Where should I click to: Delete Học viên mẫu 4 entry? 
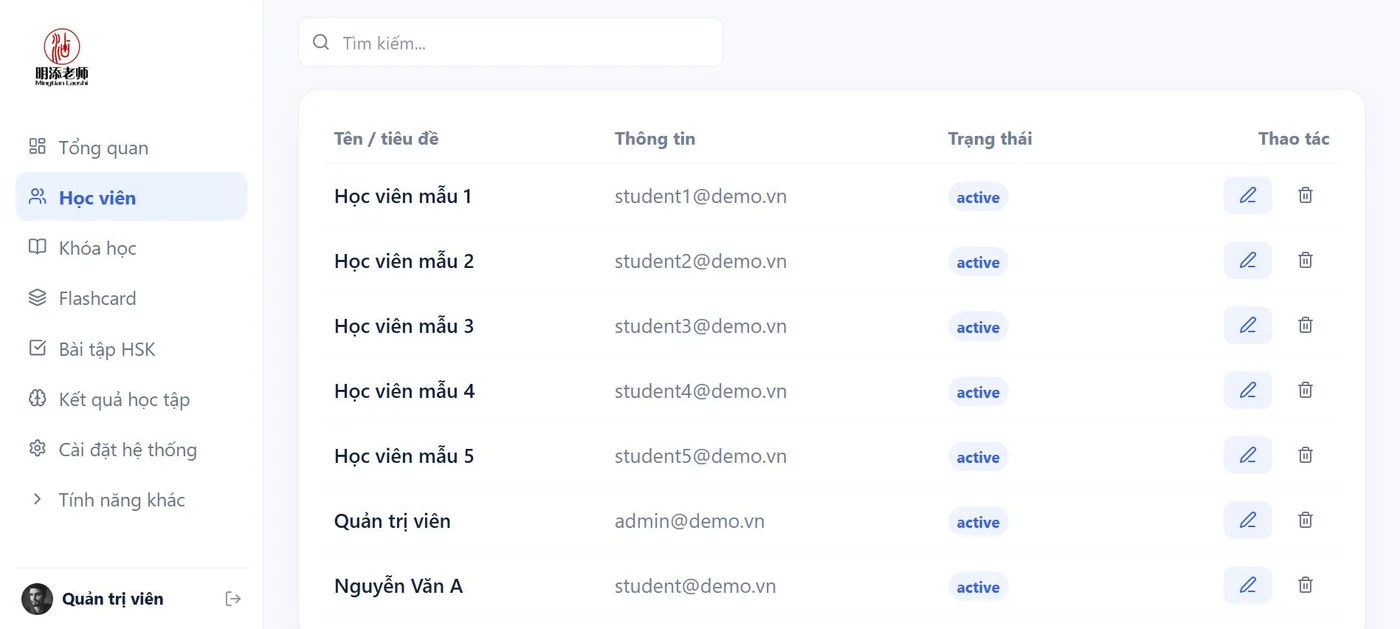pyautogui.click(x=1305, y=390)
